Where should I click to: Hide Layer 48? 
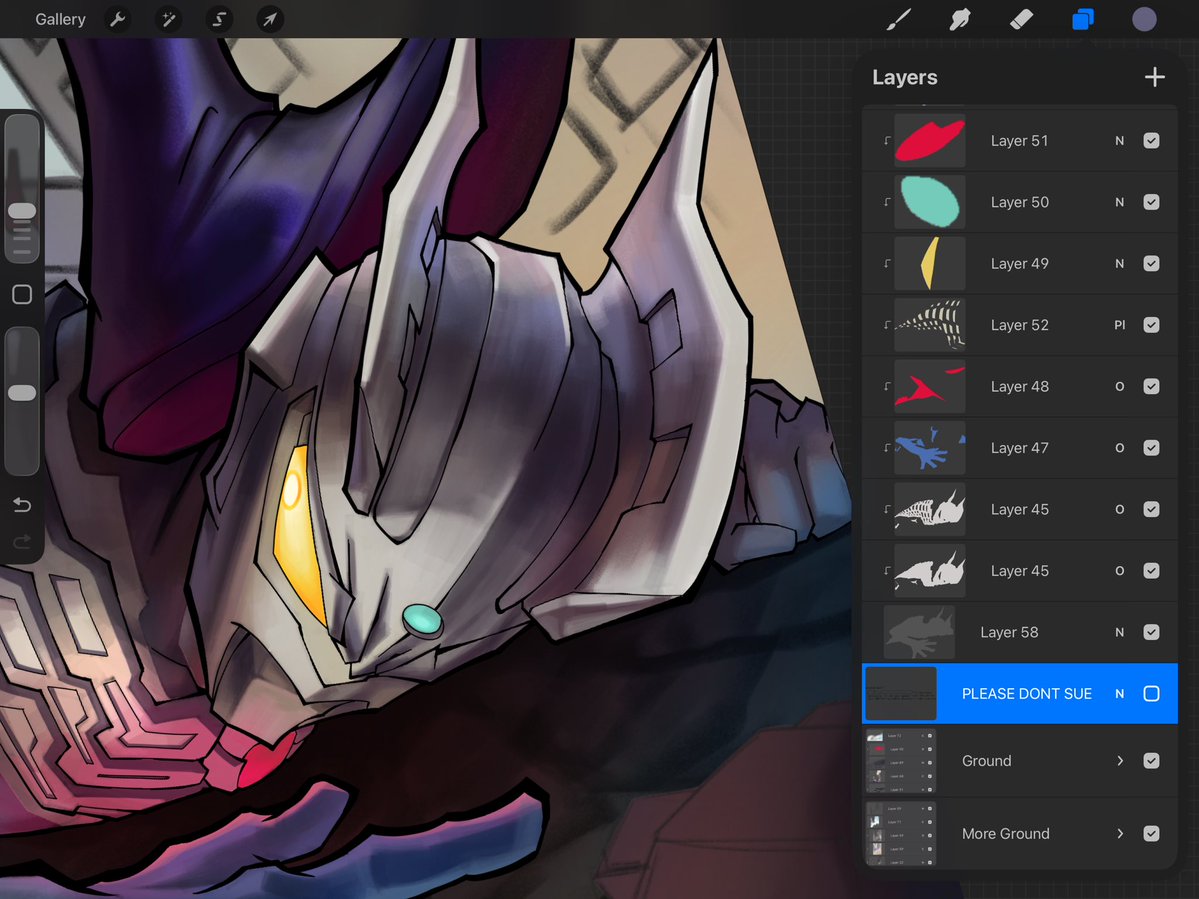[x=1152, y=387]
